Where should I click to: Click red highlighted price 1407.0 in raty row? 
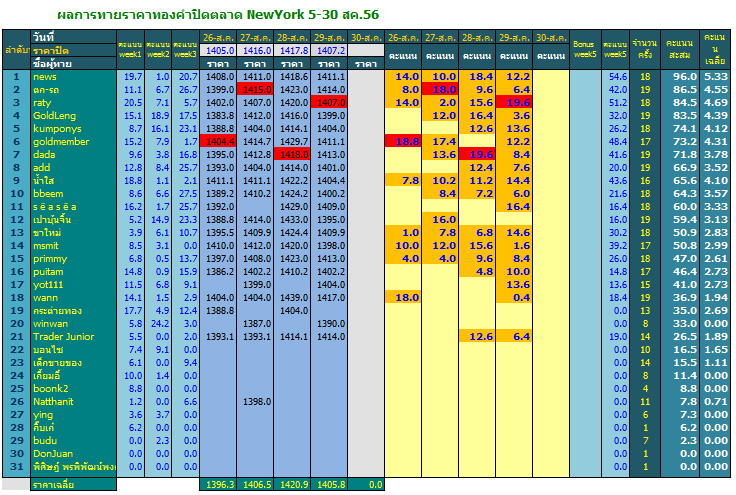[329, 103]
